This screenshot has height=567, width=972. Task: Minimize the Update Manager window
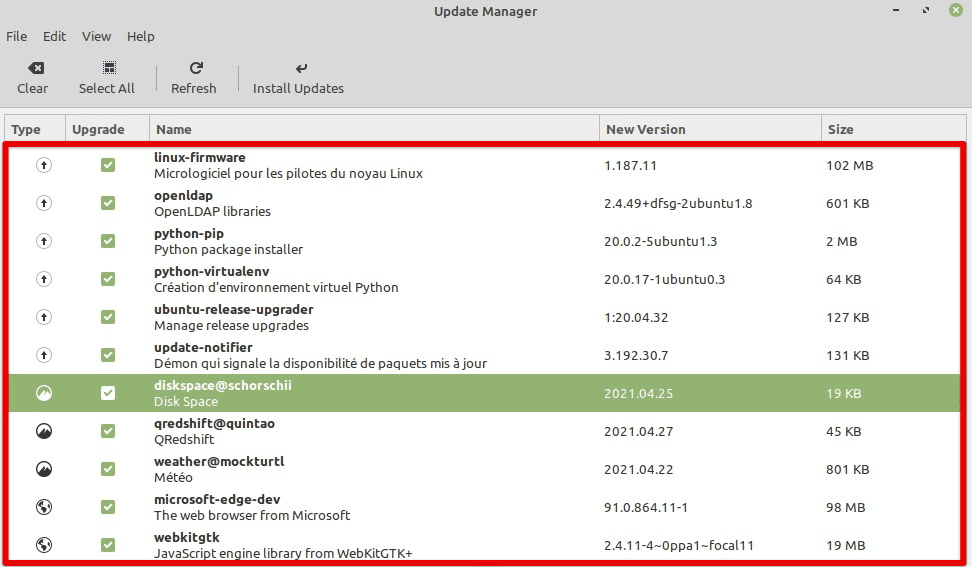pyautogui.click(x=896, y=10)
